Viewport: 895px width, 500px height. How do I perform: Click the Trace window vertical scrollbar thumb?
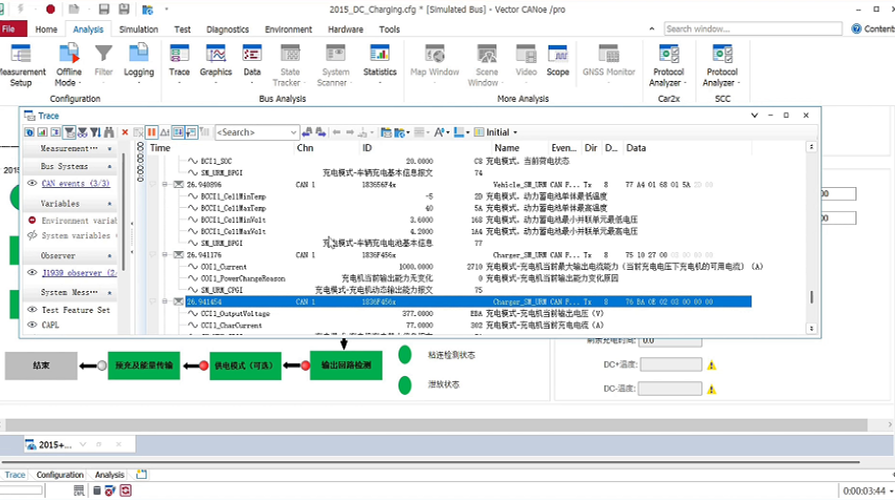811,297
